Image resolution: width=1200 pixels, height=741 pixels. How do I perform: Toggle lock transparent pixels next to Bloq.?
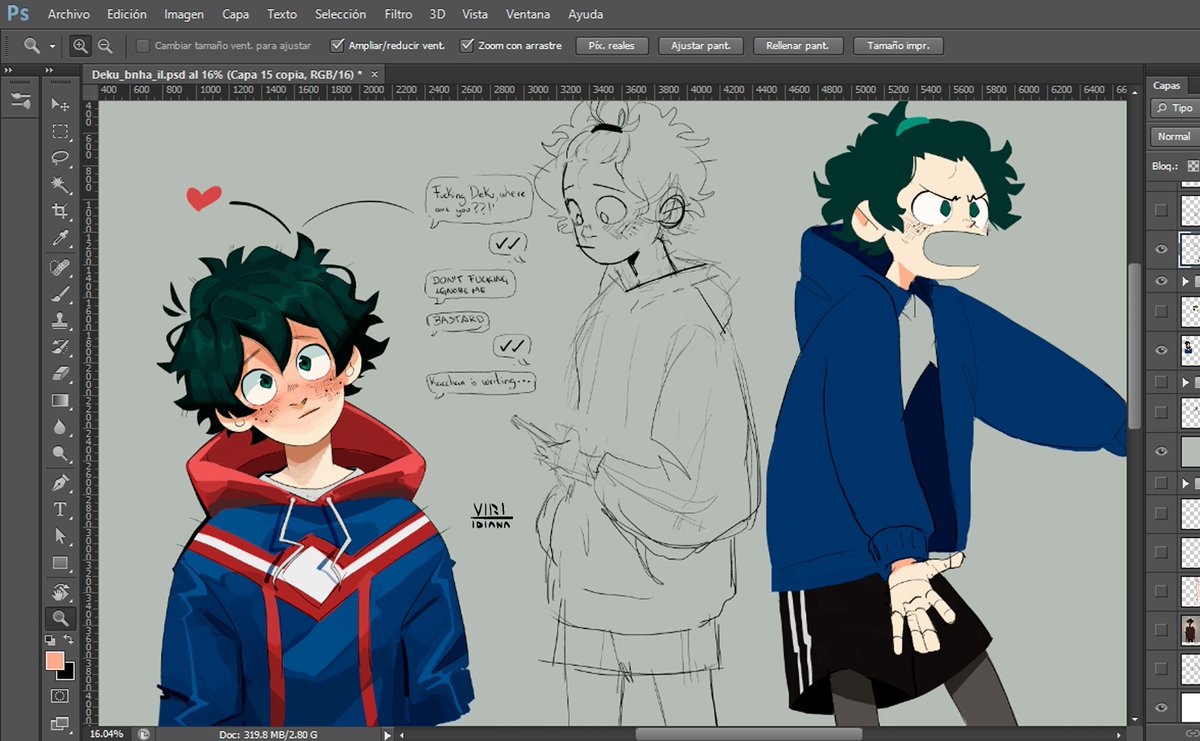click(x=1192, y=166)
